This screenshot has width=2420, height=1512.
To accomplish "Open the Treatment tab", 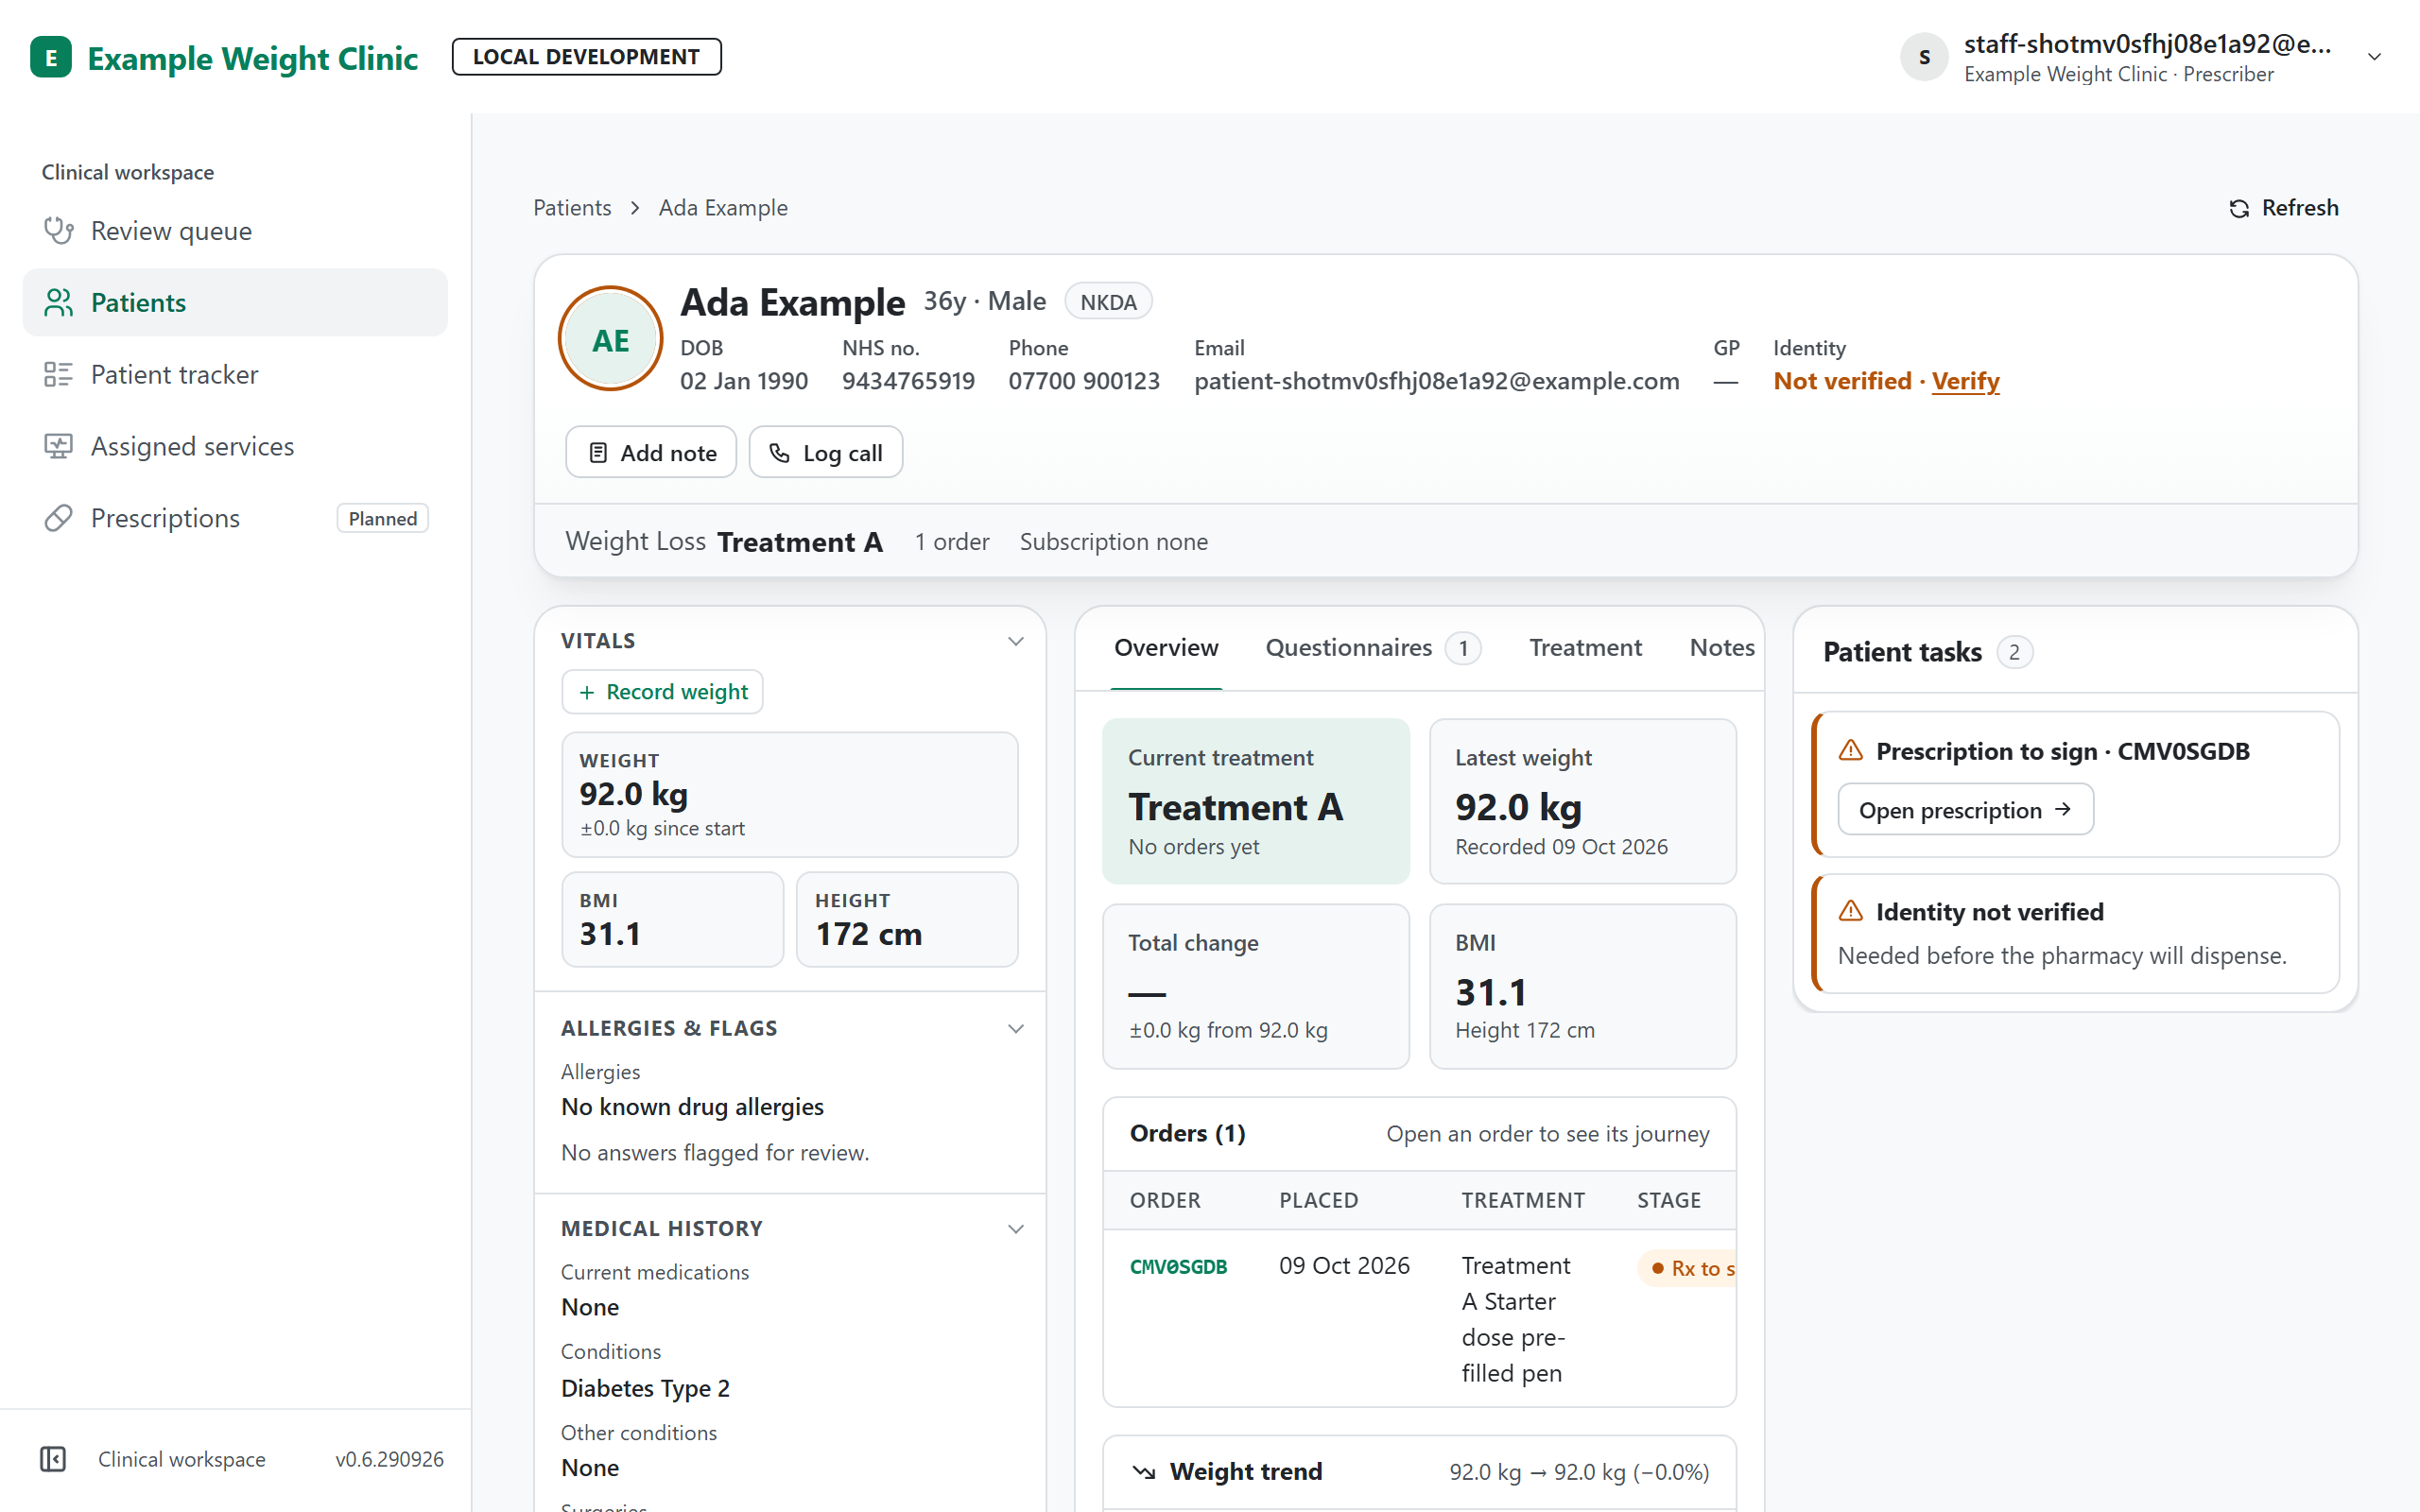I will [1585, 648].
